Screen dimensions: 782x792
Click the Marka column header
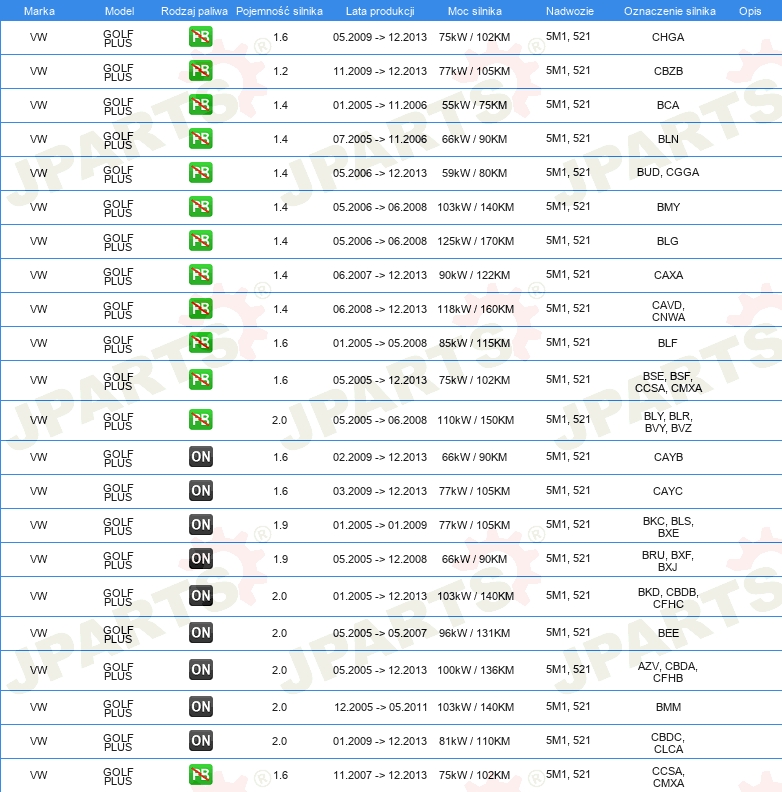tap(39, 11)
